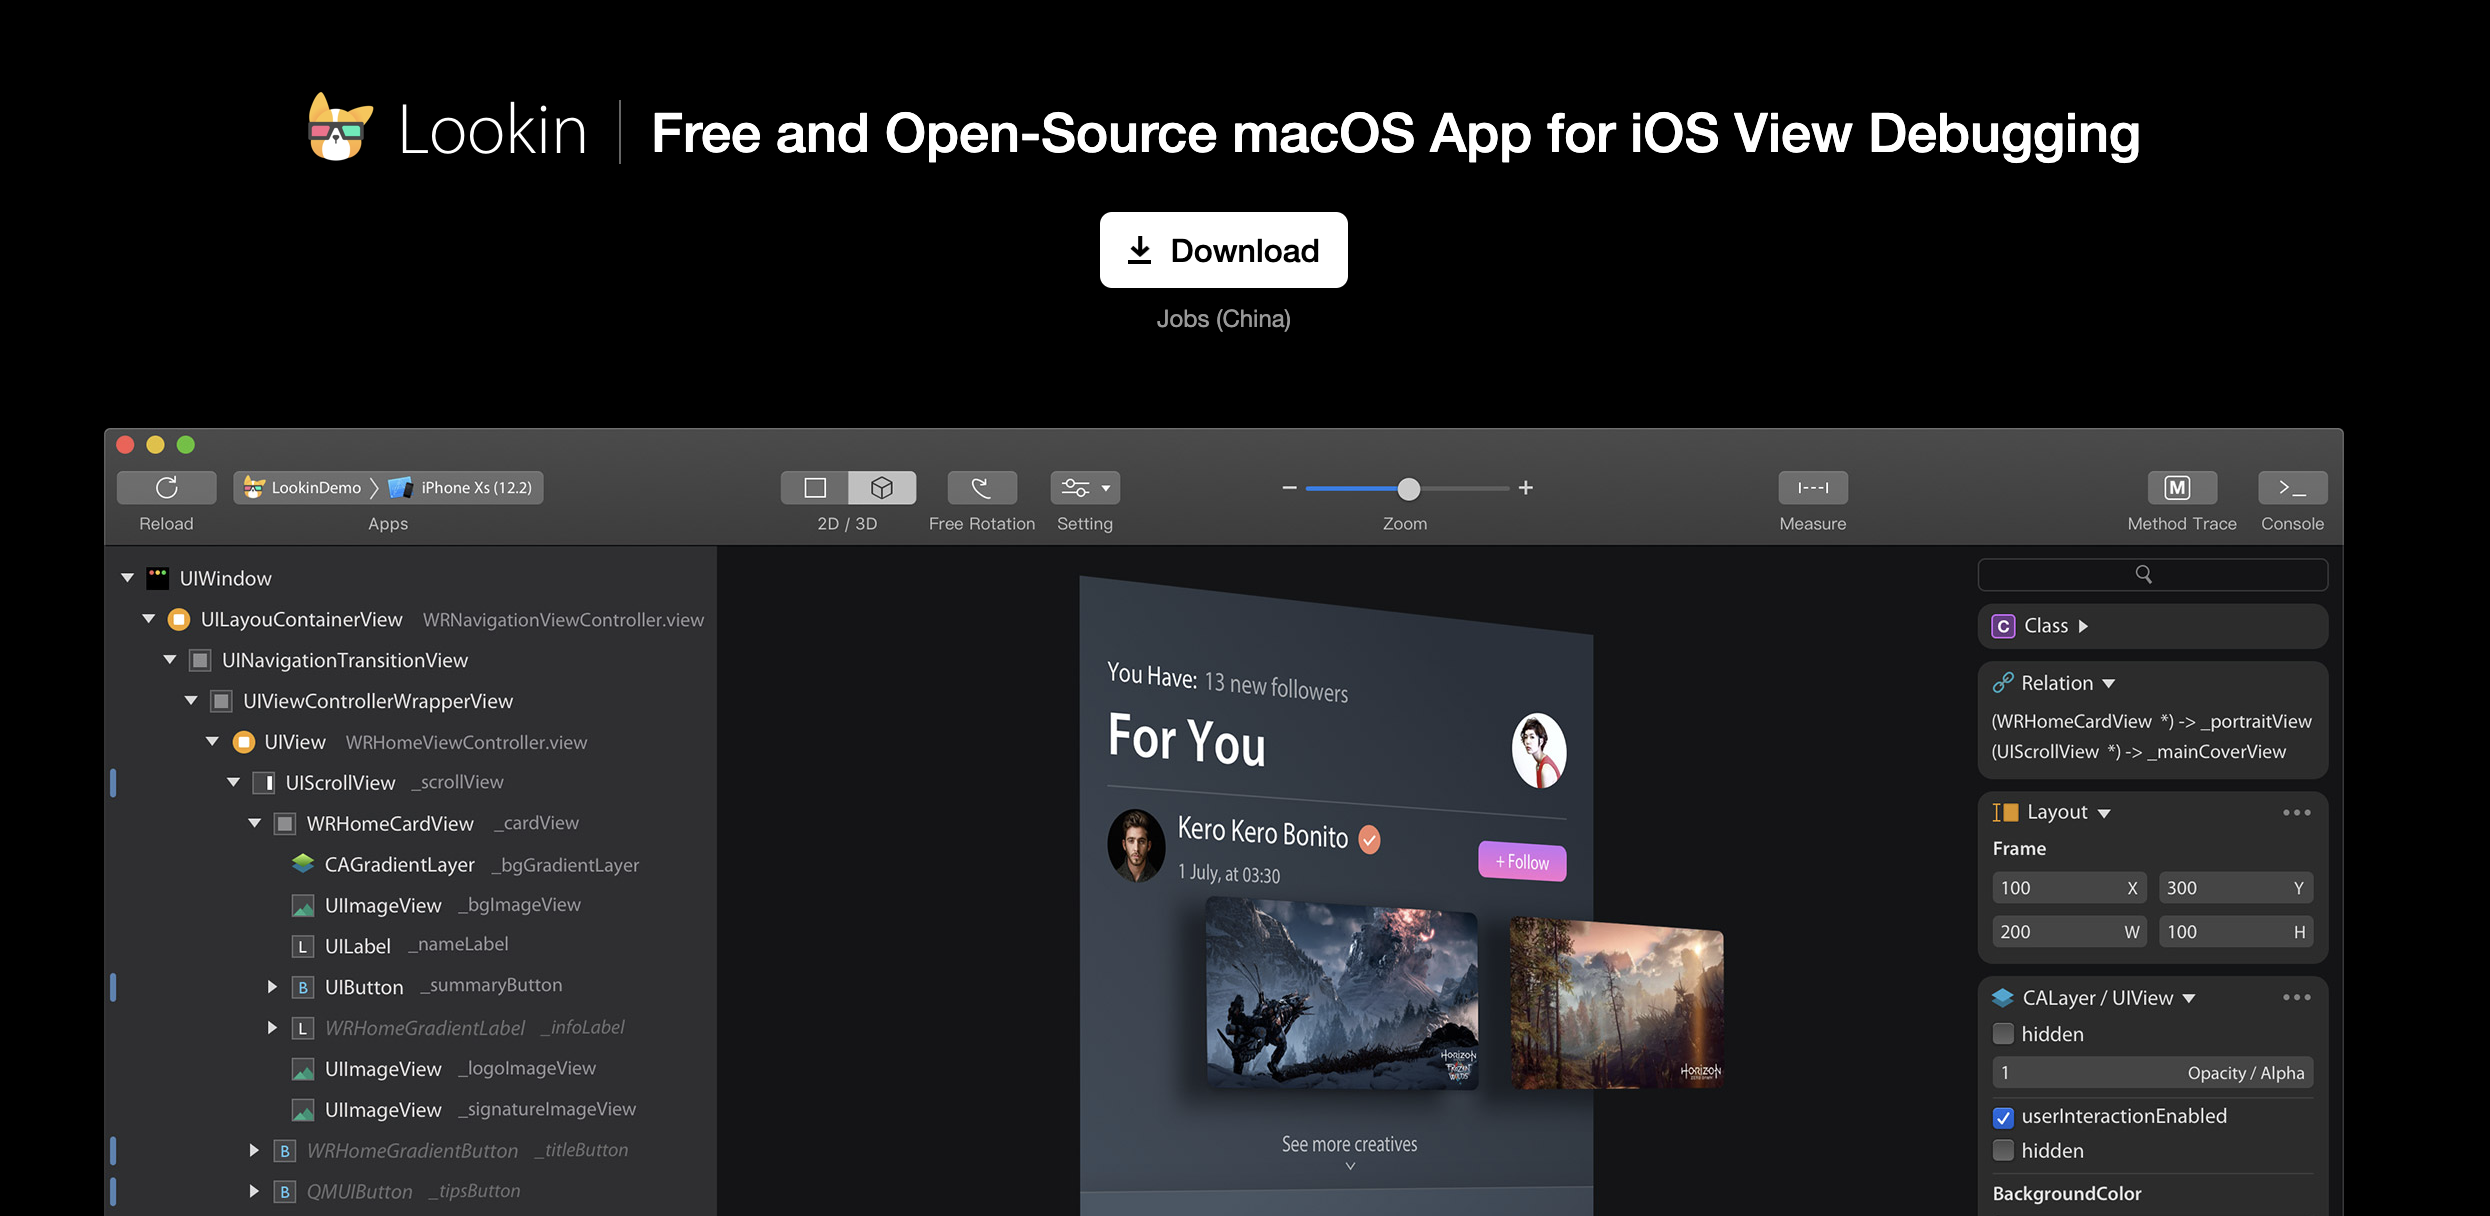This screenshot has width=2490, height=1216.
Task: Collapse the UIWindow tree node
Action: (x=127, y=577)
